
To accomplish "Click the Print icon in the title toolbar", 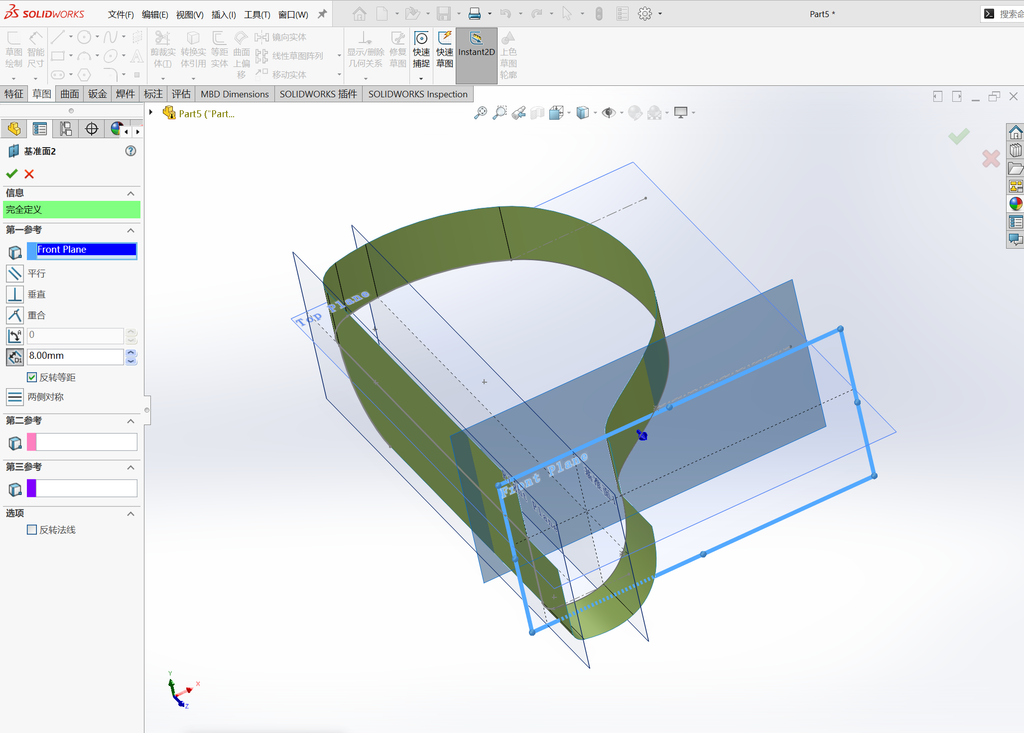I will (x=475, y=13).
